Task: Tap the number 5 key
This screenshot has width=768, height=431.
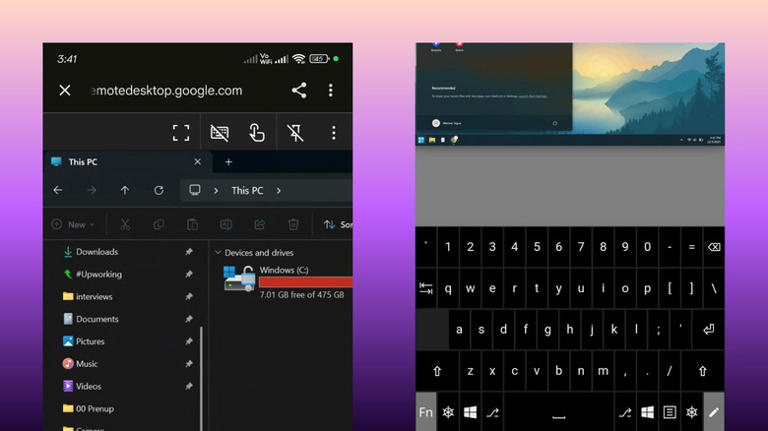Action: tap(537, 247)
